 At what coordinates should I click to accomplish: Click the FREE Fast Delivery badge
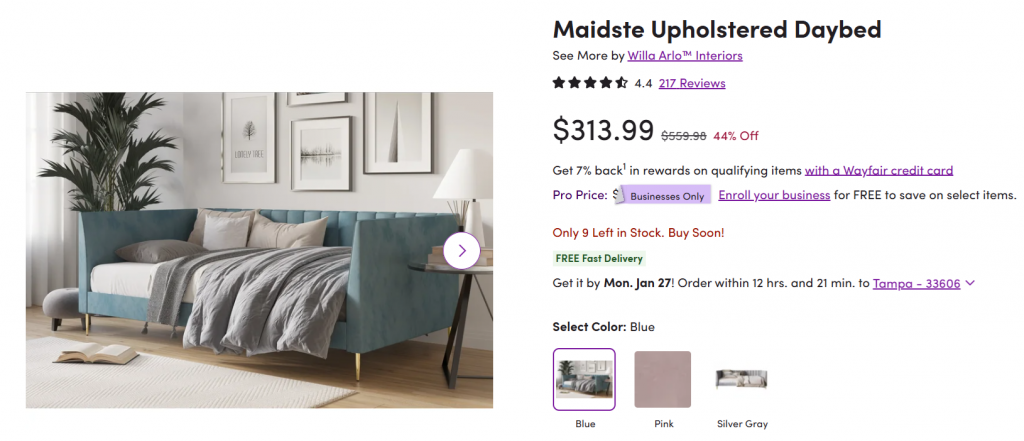(599, 258)
